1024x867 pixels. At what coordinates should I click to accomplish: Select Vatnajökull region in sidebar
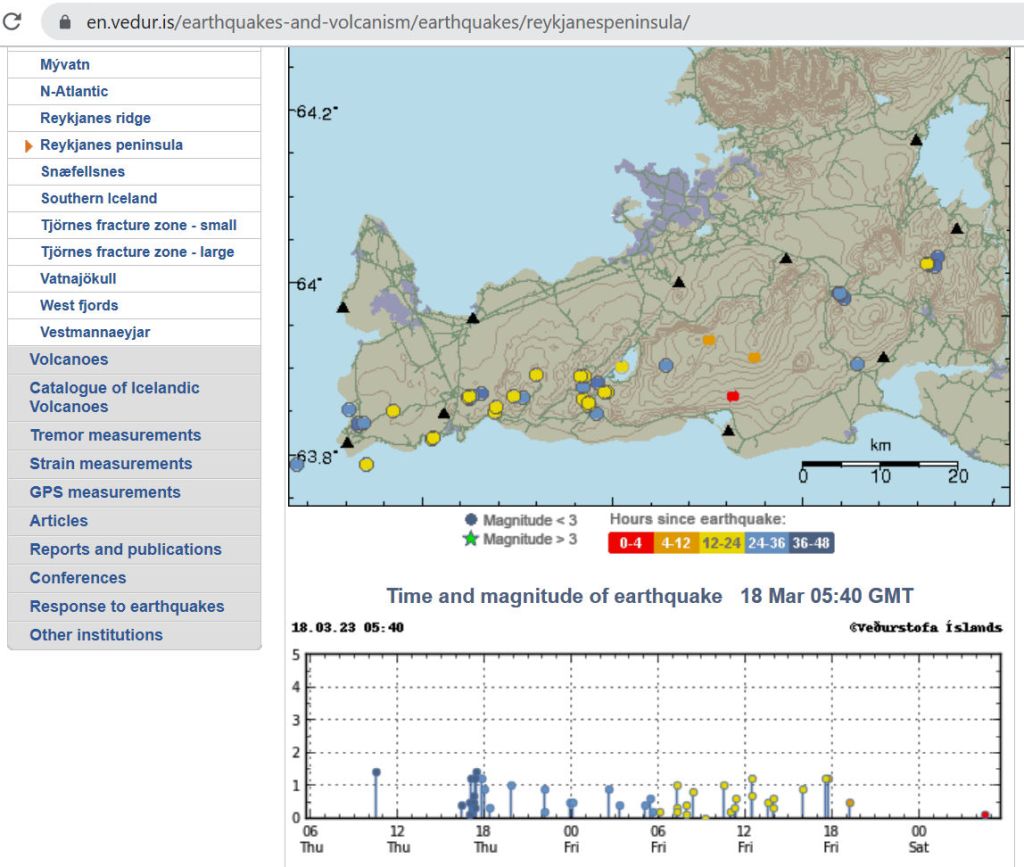coord(78,279)
